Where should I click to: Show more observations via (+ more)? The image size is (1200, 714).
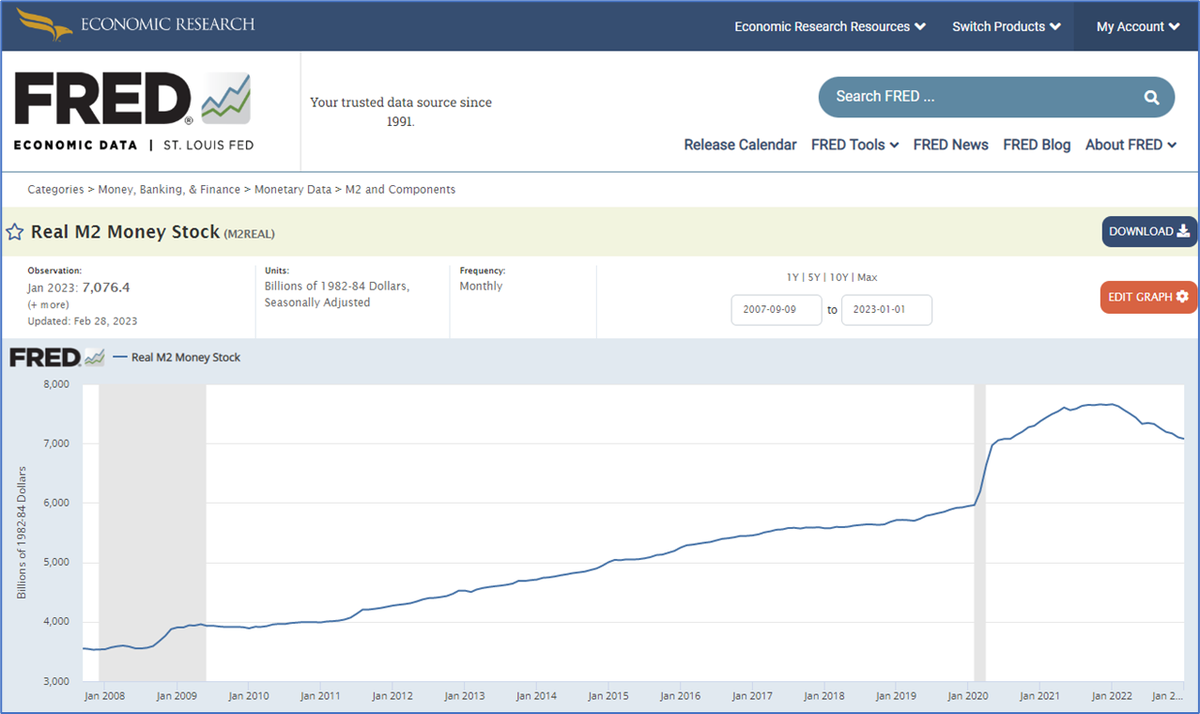point(47,304)
